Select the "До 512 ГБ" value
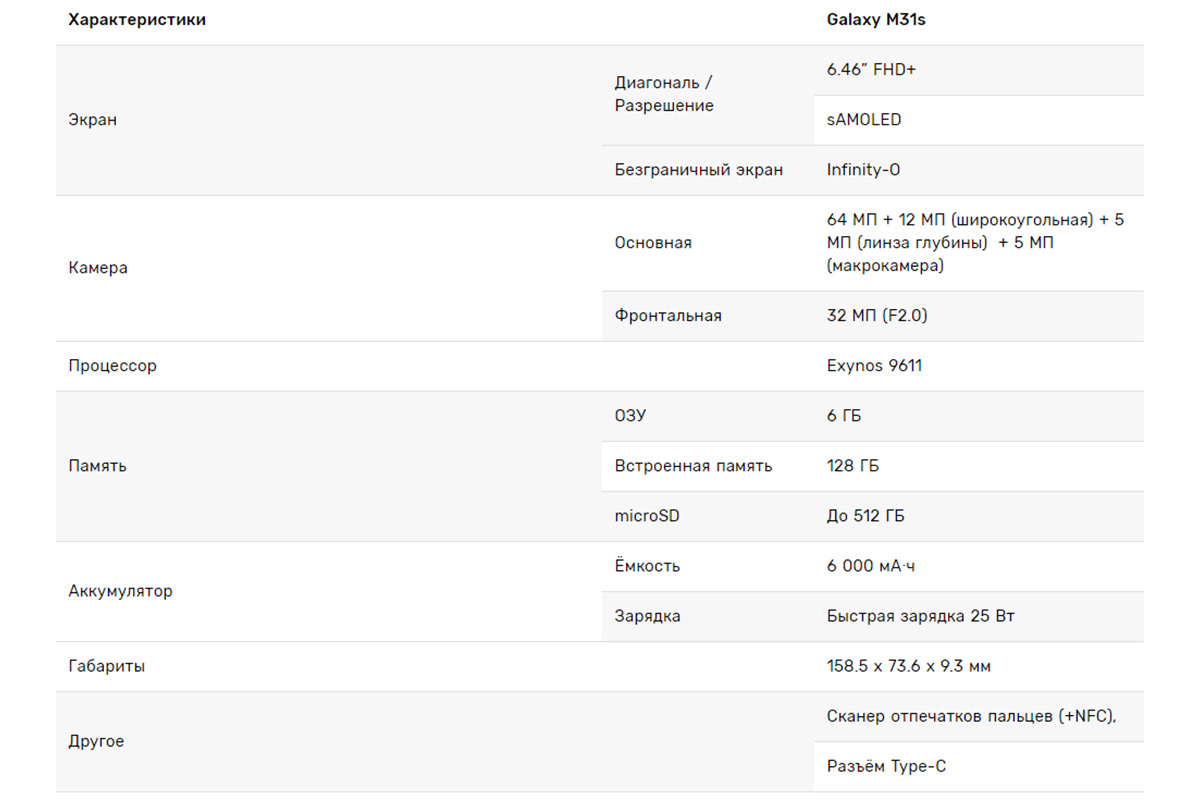Image resolution: width=1200 pixels, height=800 pixels. [x=865, y=516]
